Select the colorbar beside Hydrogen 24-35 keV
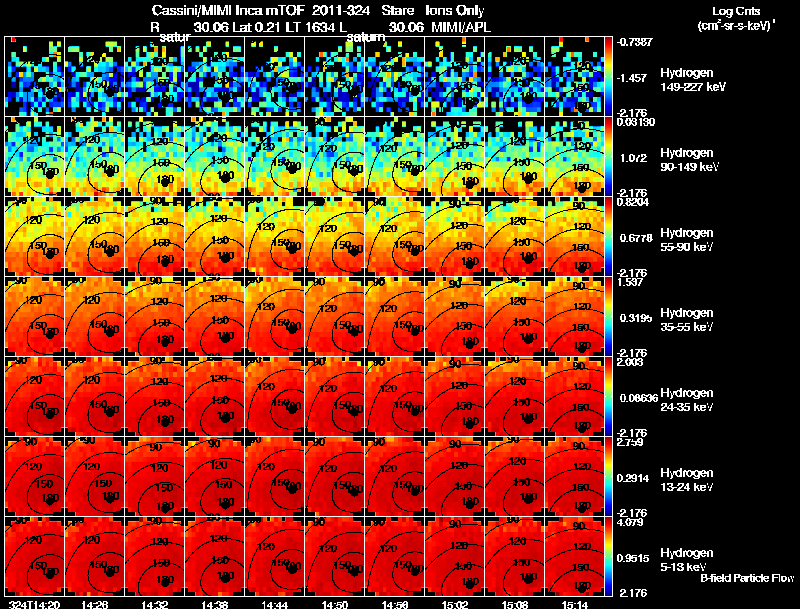 click(608, 397)
